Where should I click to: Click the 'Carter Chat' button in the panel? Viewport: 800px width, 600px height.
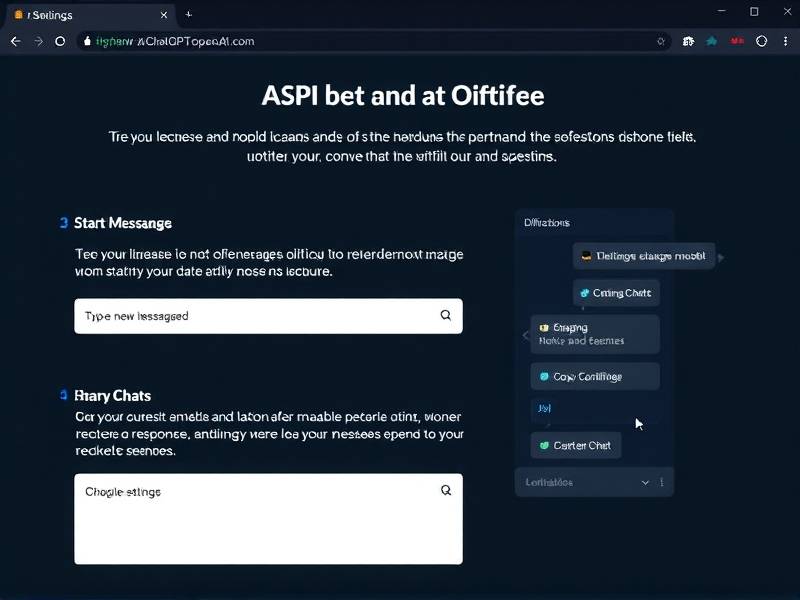[x=575, y=445]
